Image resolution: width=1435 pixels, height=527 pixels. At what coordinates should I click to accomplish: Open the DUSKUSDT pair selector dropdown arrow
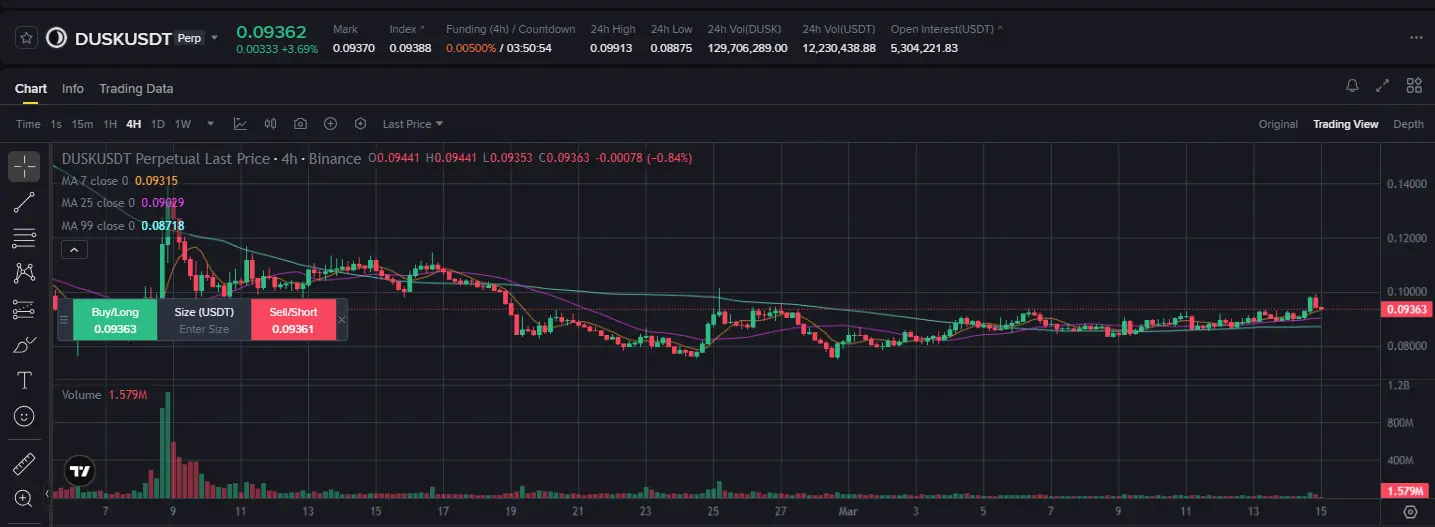pos(214,38)
